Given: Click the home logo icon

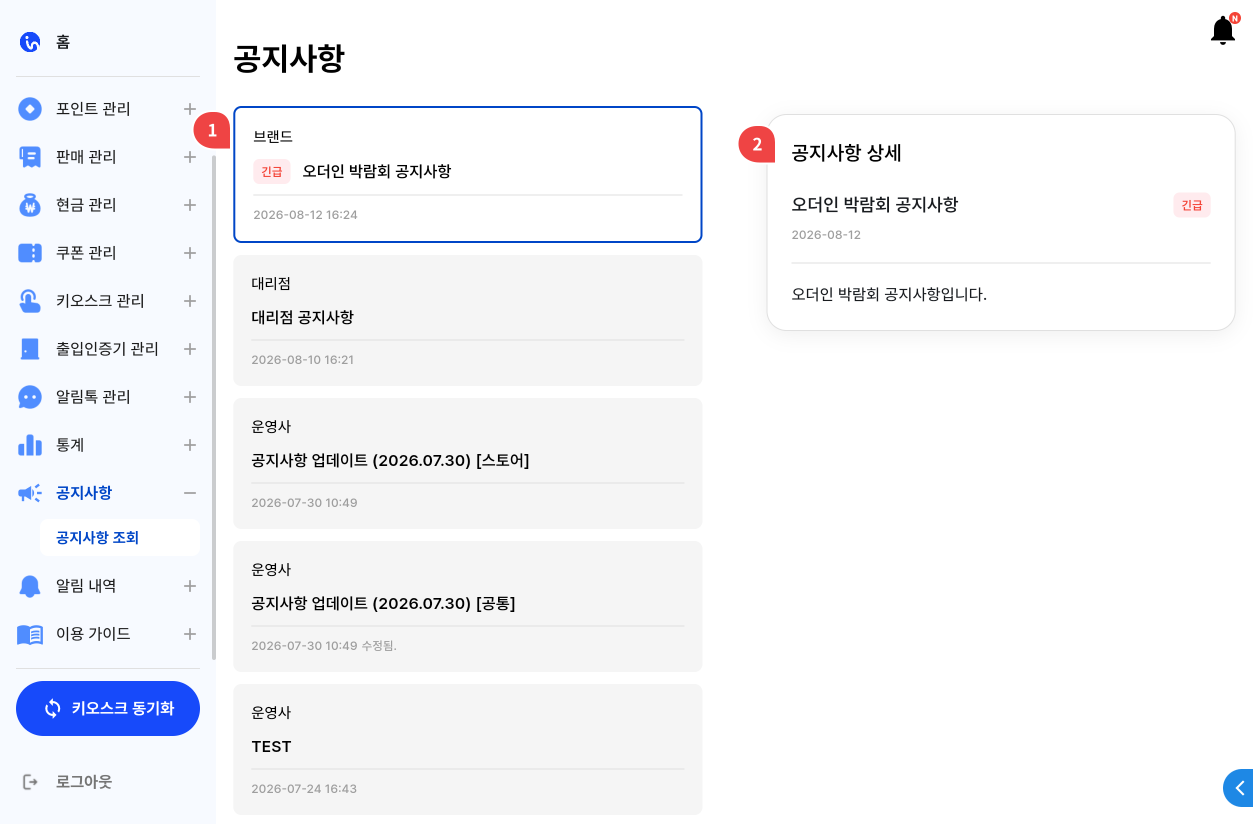Looking at the screenshot, I should tap(30, 42).
